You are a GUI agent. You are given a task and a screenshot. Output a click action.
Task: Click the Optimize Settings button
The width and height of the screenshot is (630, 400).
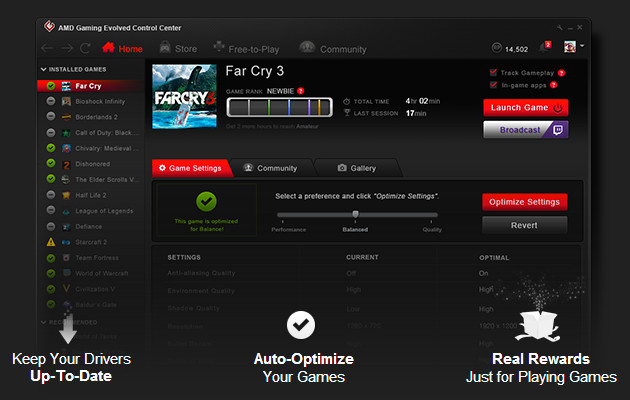524,202
